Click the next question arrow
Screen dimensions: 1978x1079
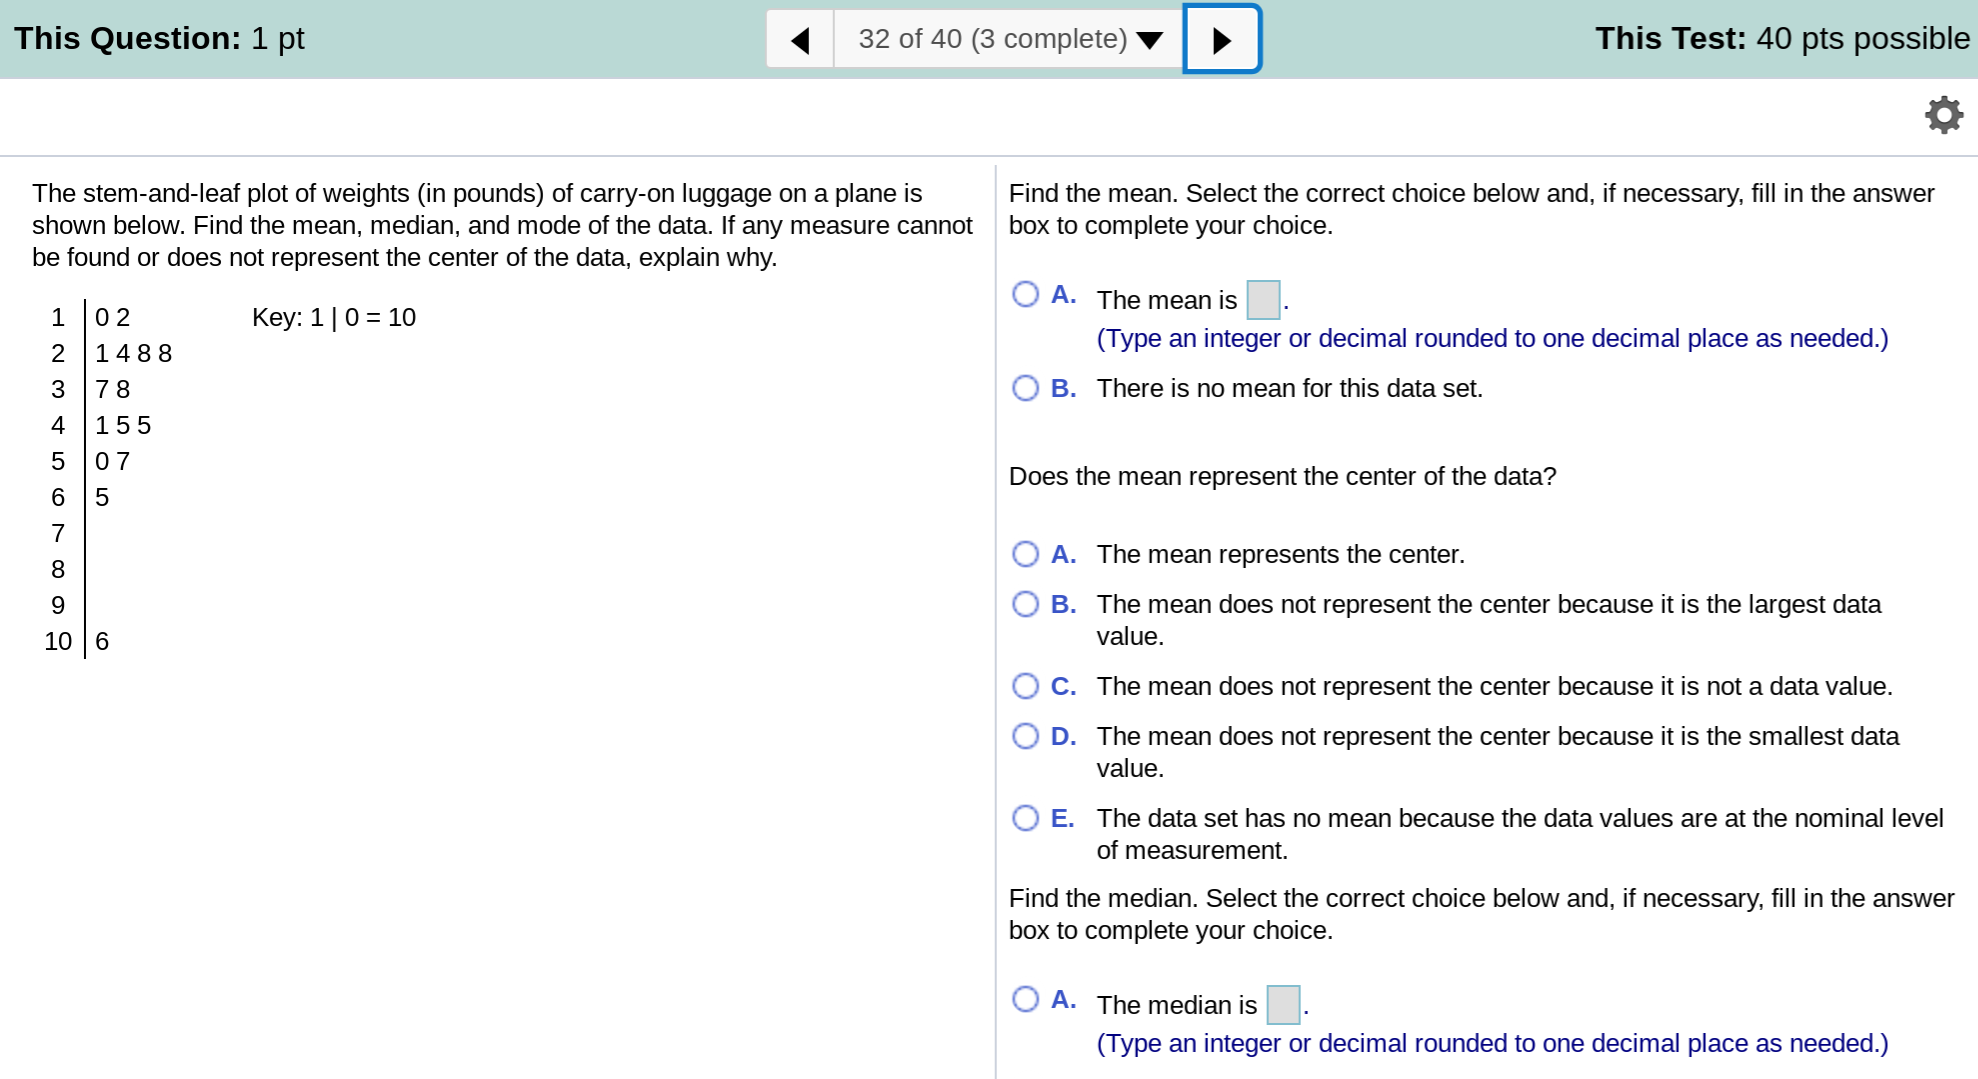(1222, 39)
